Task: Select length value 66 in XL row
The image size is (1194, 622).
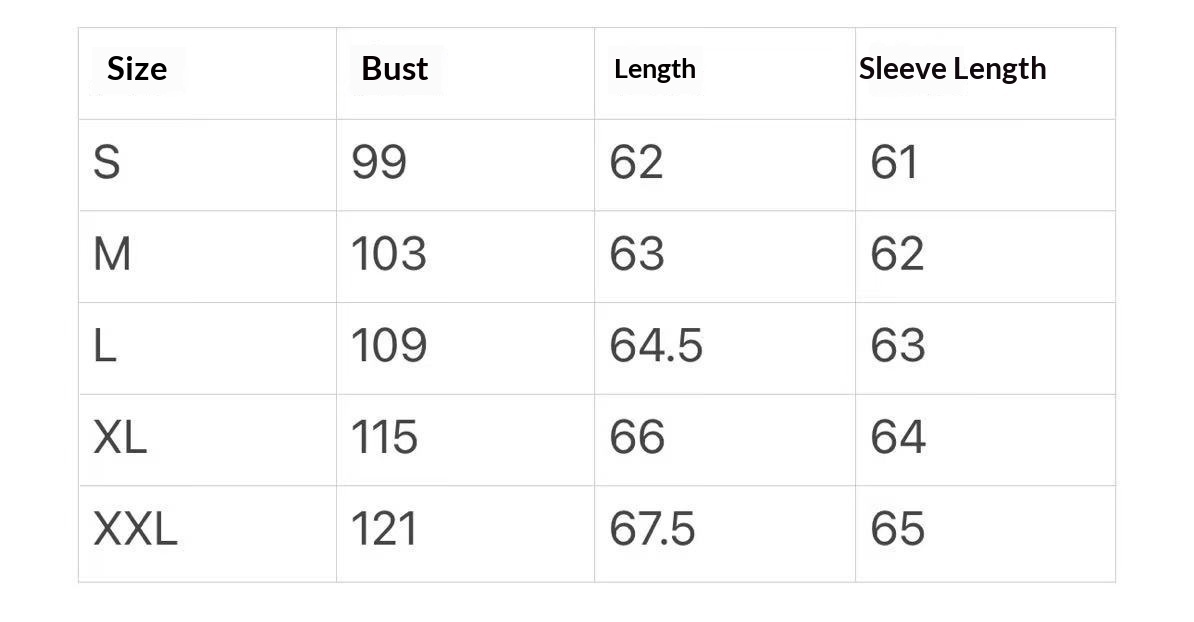Action: point(637,438)
